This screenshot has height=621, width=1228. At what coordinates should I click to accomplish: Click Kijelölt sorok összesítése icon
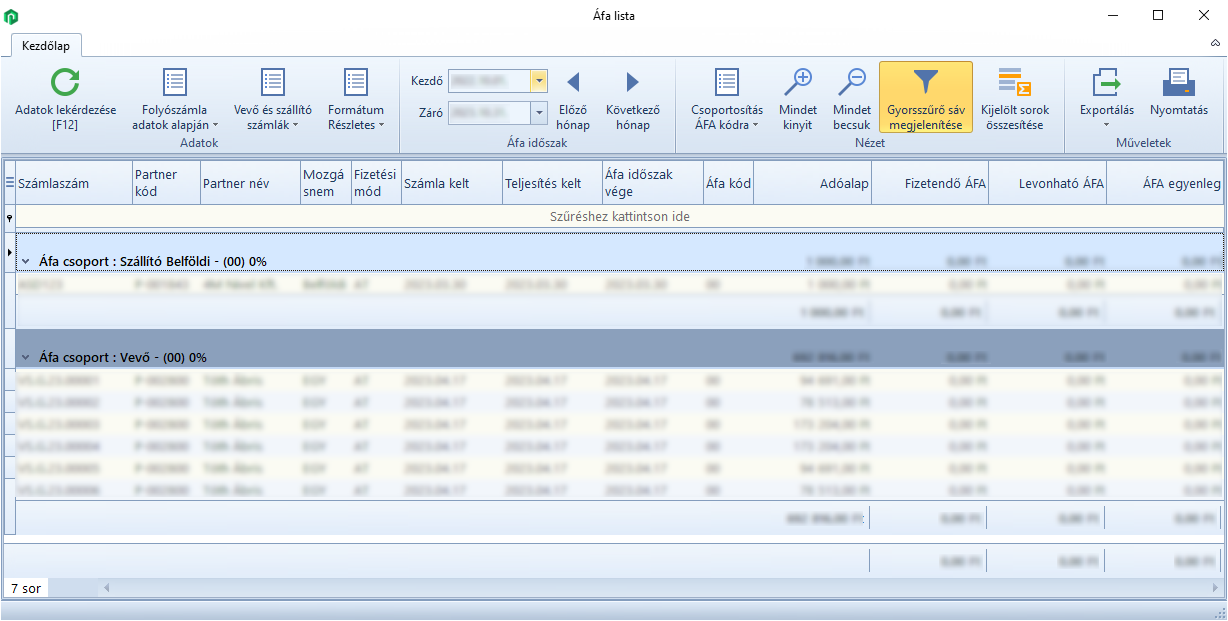pos(1014,83)
